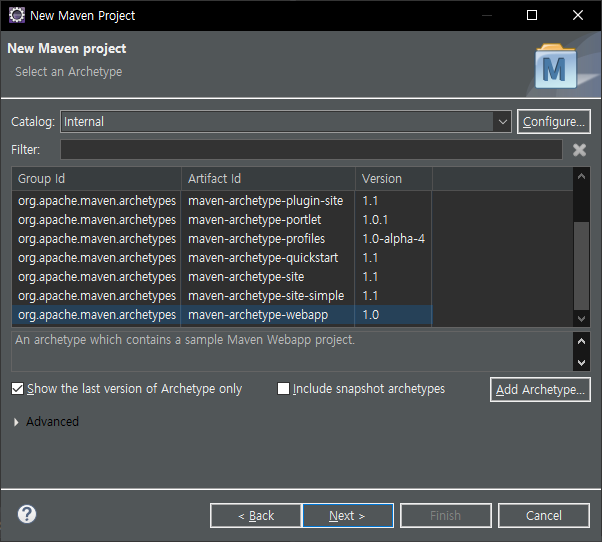This screenshot has width=602, height=542.
Task: Click the help question mark icon
Action: [27, 514]
